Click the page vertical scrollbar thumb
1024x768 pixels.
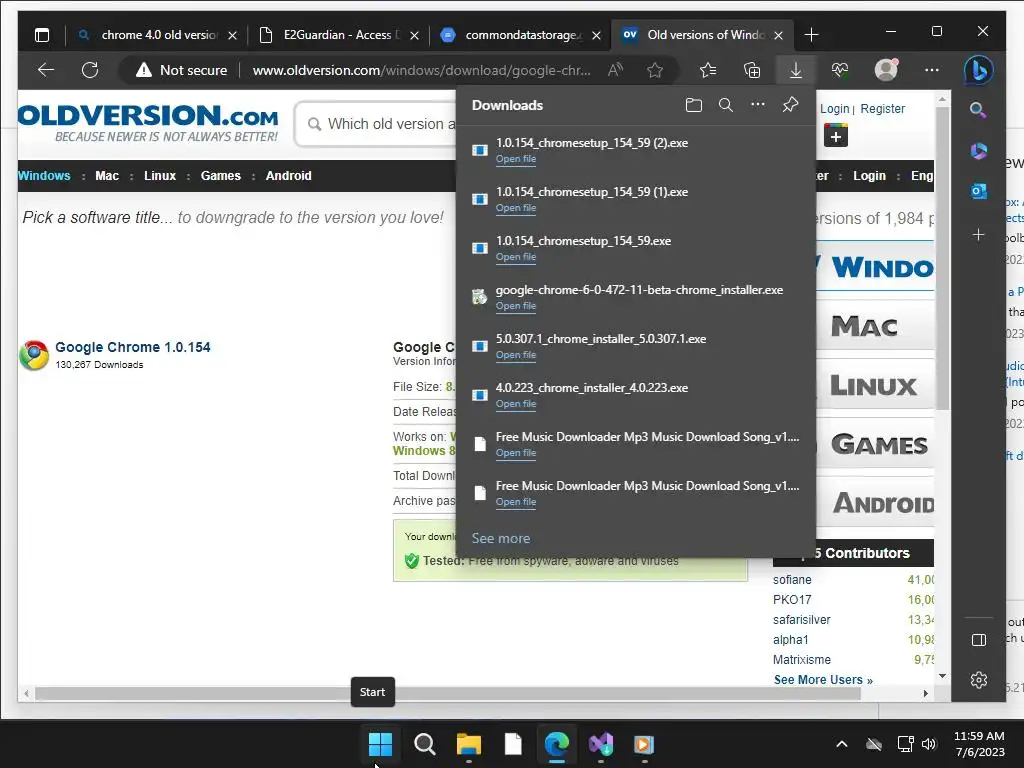pos(942,258)
